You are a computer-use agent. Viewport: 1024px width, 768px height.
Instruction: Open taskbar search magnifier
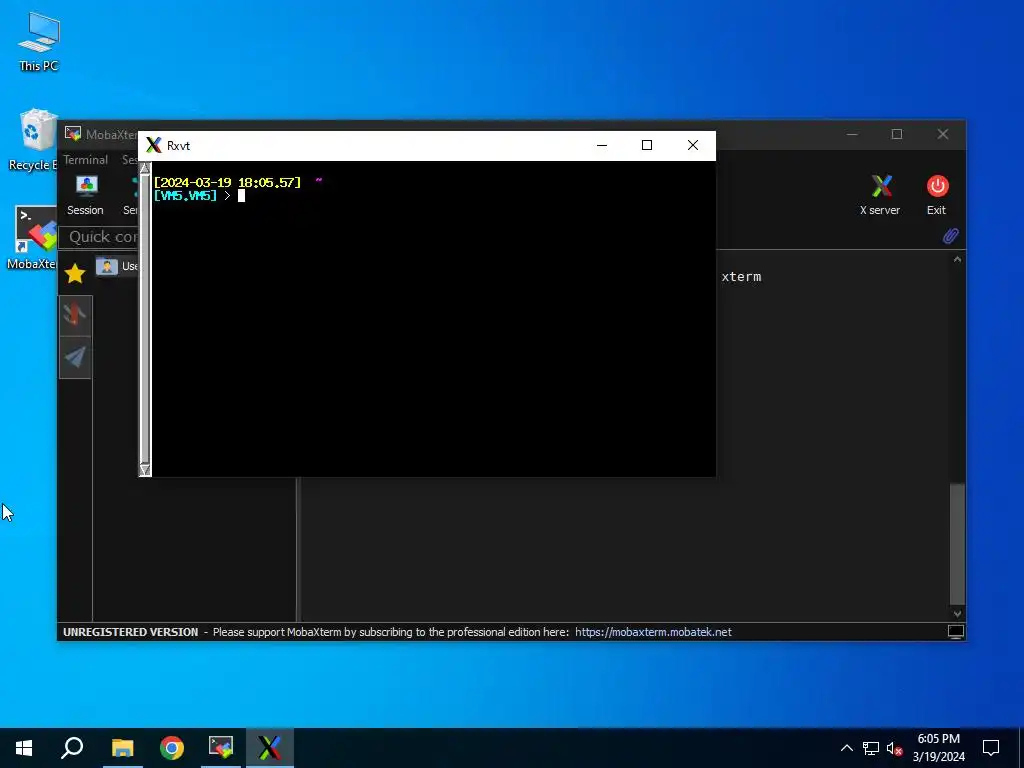(x=72, y=748)
